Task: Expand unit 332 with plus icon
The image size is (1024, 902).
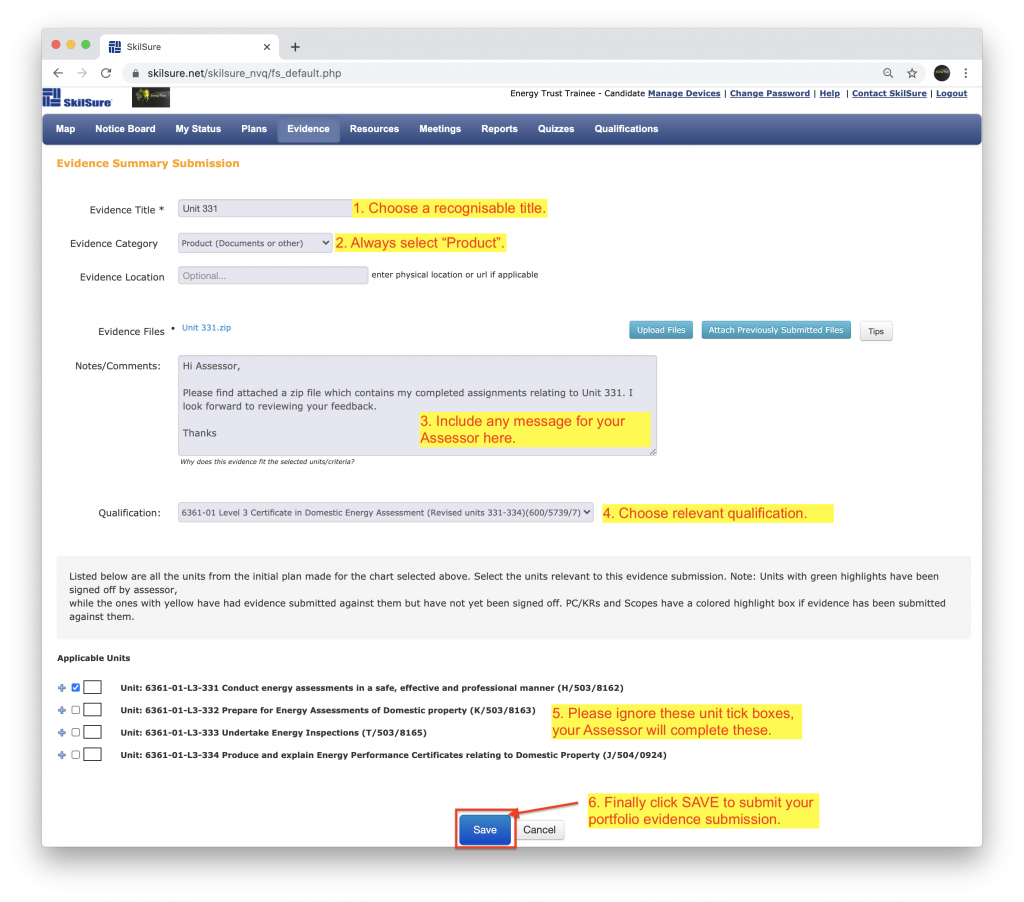Action: [61, 710]
